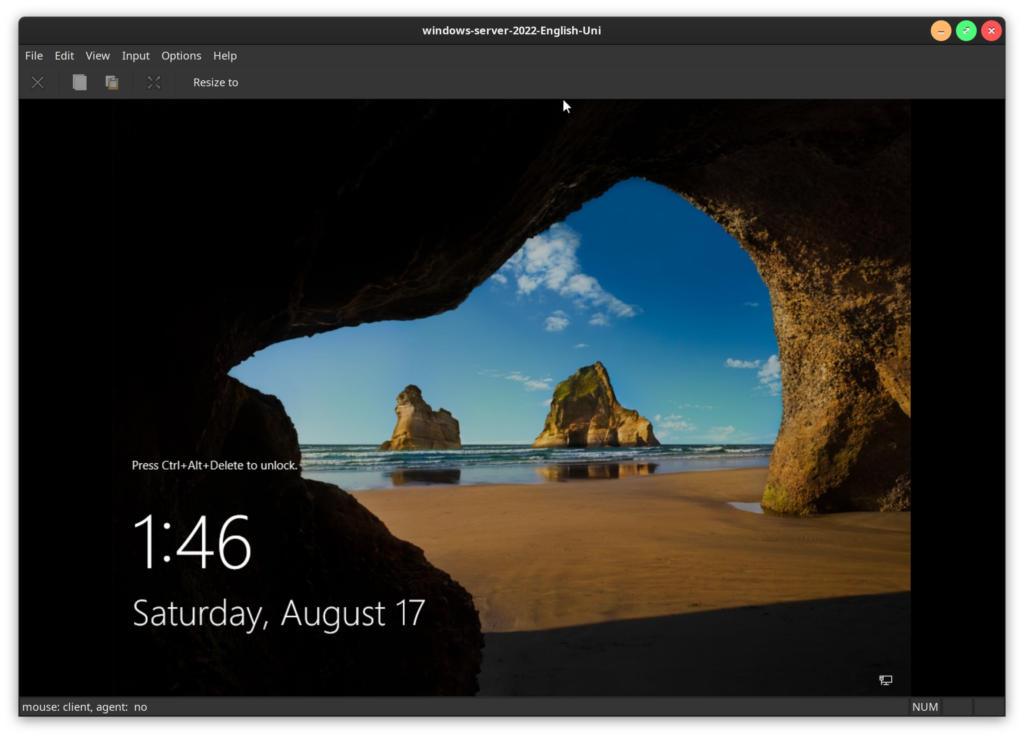The width and height of the screenshot is (1024, 737).
Task: Maximize the viewer with the green button
Action: [x=966, y=30]
